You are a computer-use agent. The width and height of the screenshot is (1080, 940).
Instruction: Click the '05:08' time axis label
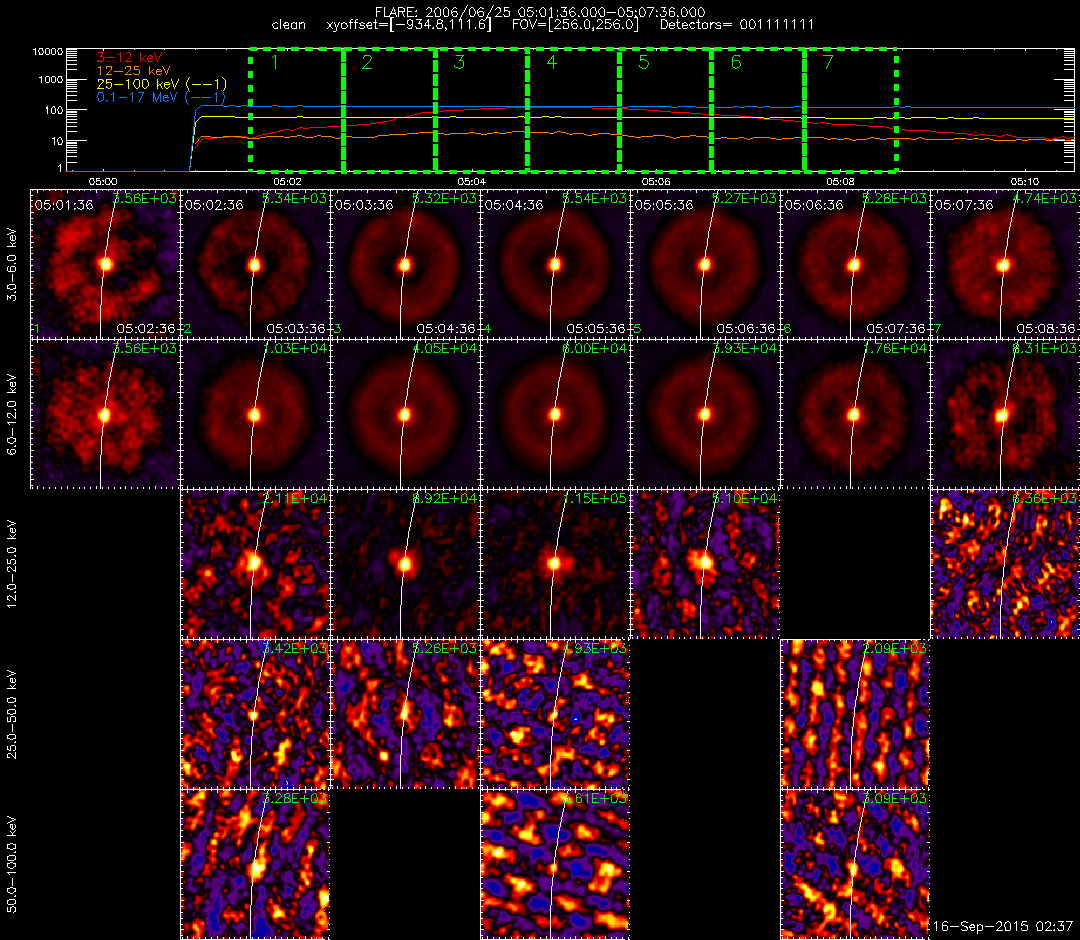coord(840,182)
